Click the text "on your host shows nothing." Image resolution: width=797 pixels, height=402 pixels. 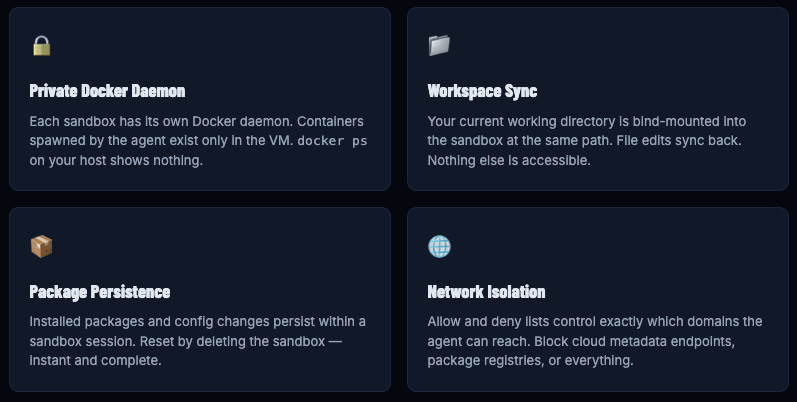pyautogui.click(x=116, y=160)
